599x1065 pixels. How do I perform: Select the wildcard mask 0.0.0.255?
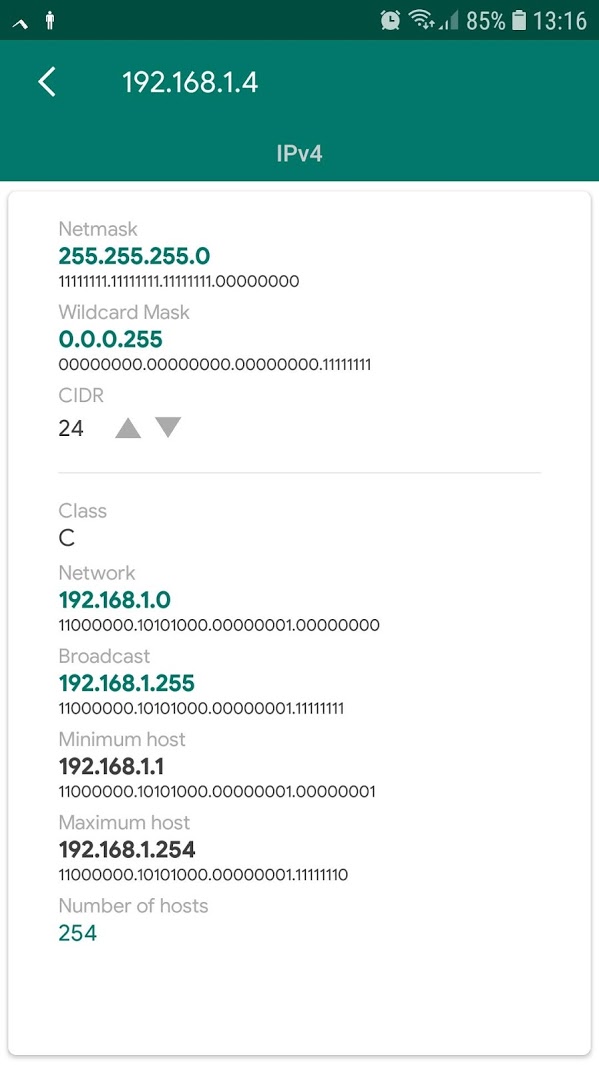click(x=111, y=339)
